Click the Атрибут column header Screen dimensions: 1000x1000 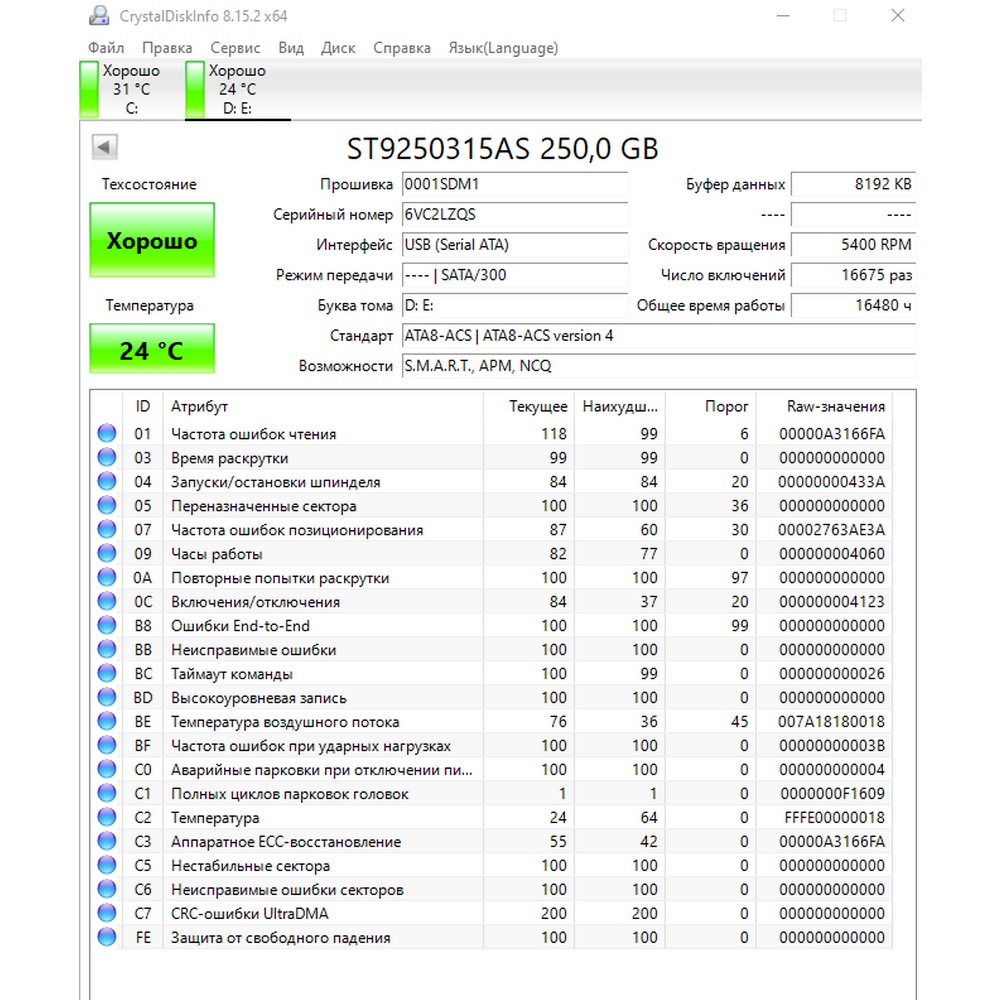click(323, 406)
